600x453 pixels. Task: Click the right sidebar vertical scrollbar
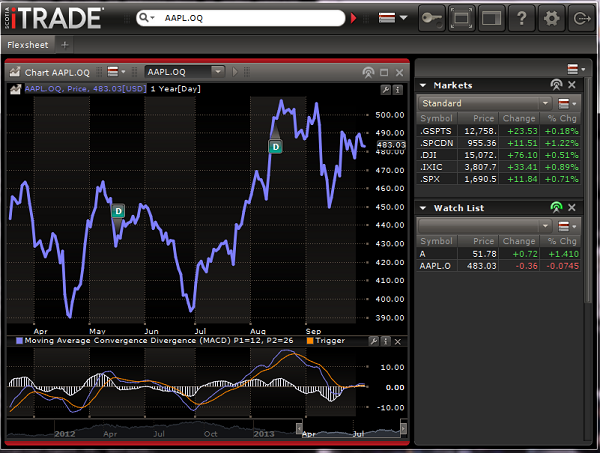(589, 189)
